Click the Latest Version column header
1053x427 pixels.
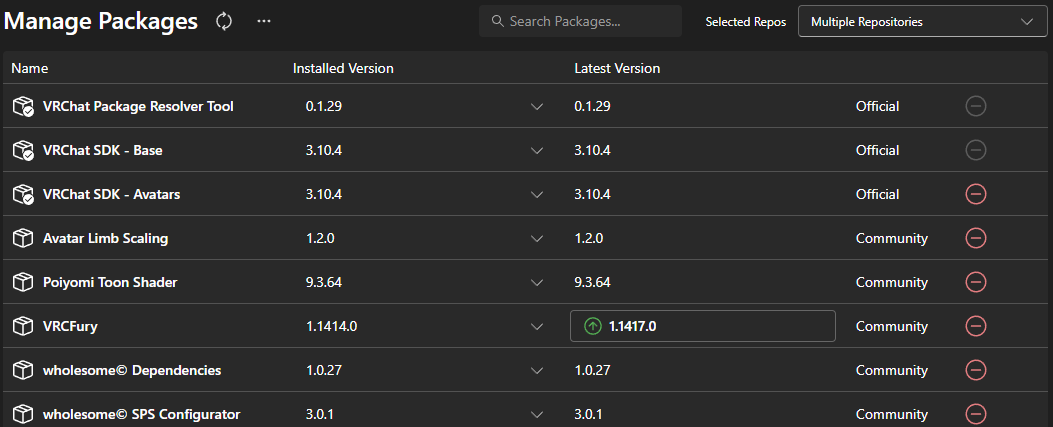click(617, 68)
